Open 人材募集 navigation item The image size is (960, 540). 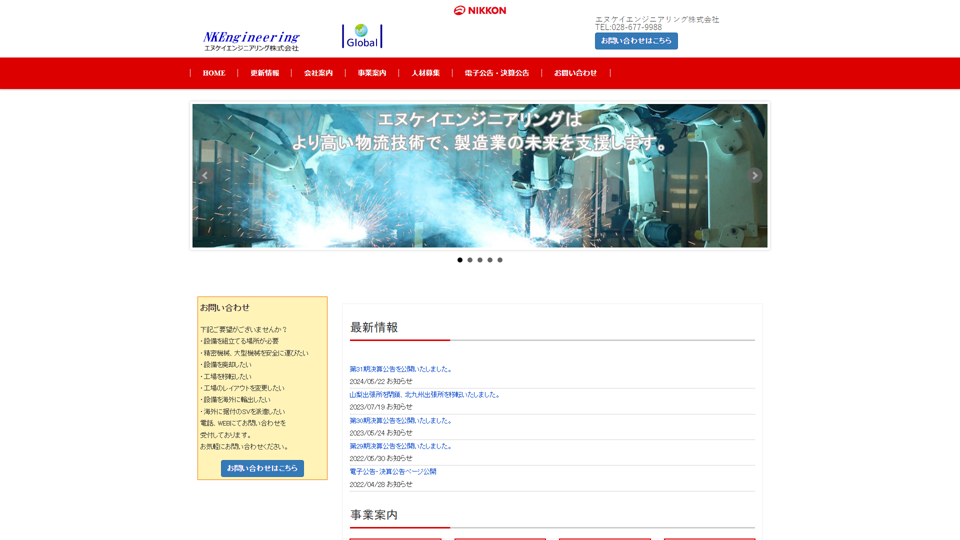coord(425,73)
